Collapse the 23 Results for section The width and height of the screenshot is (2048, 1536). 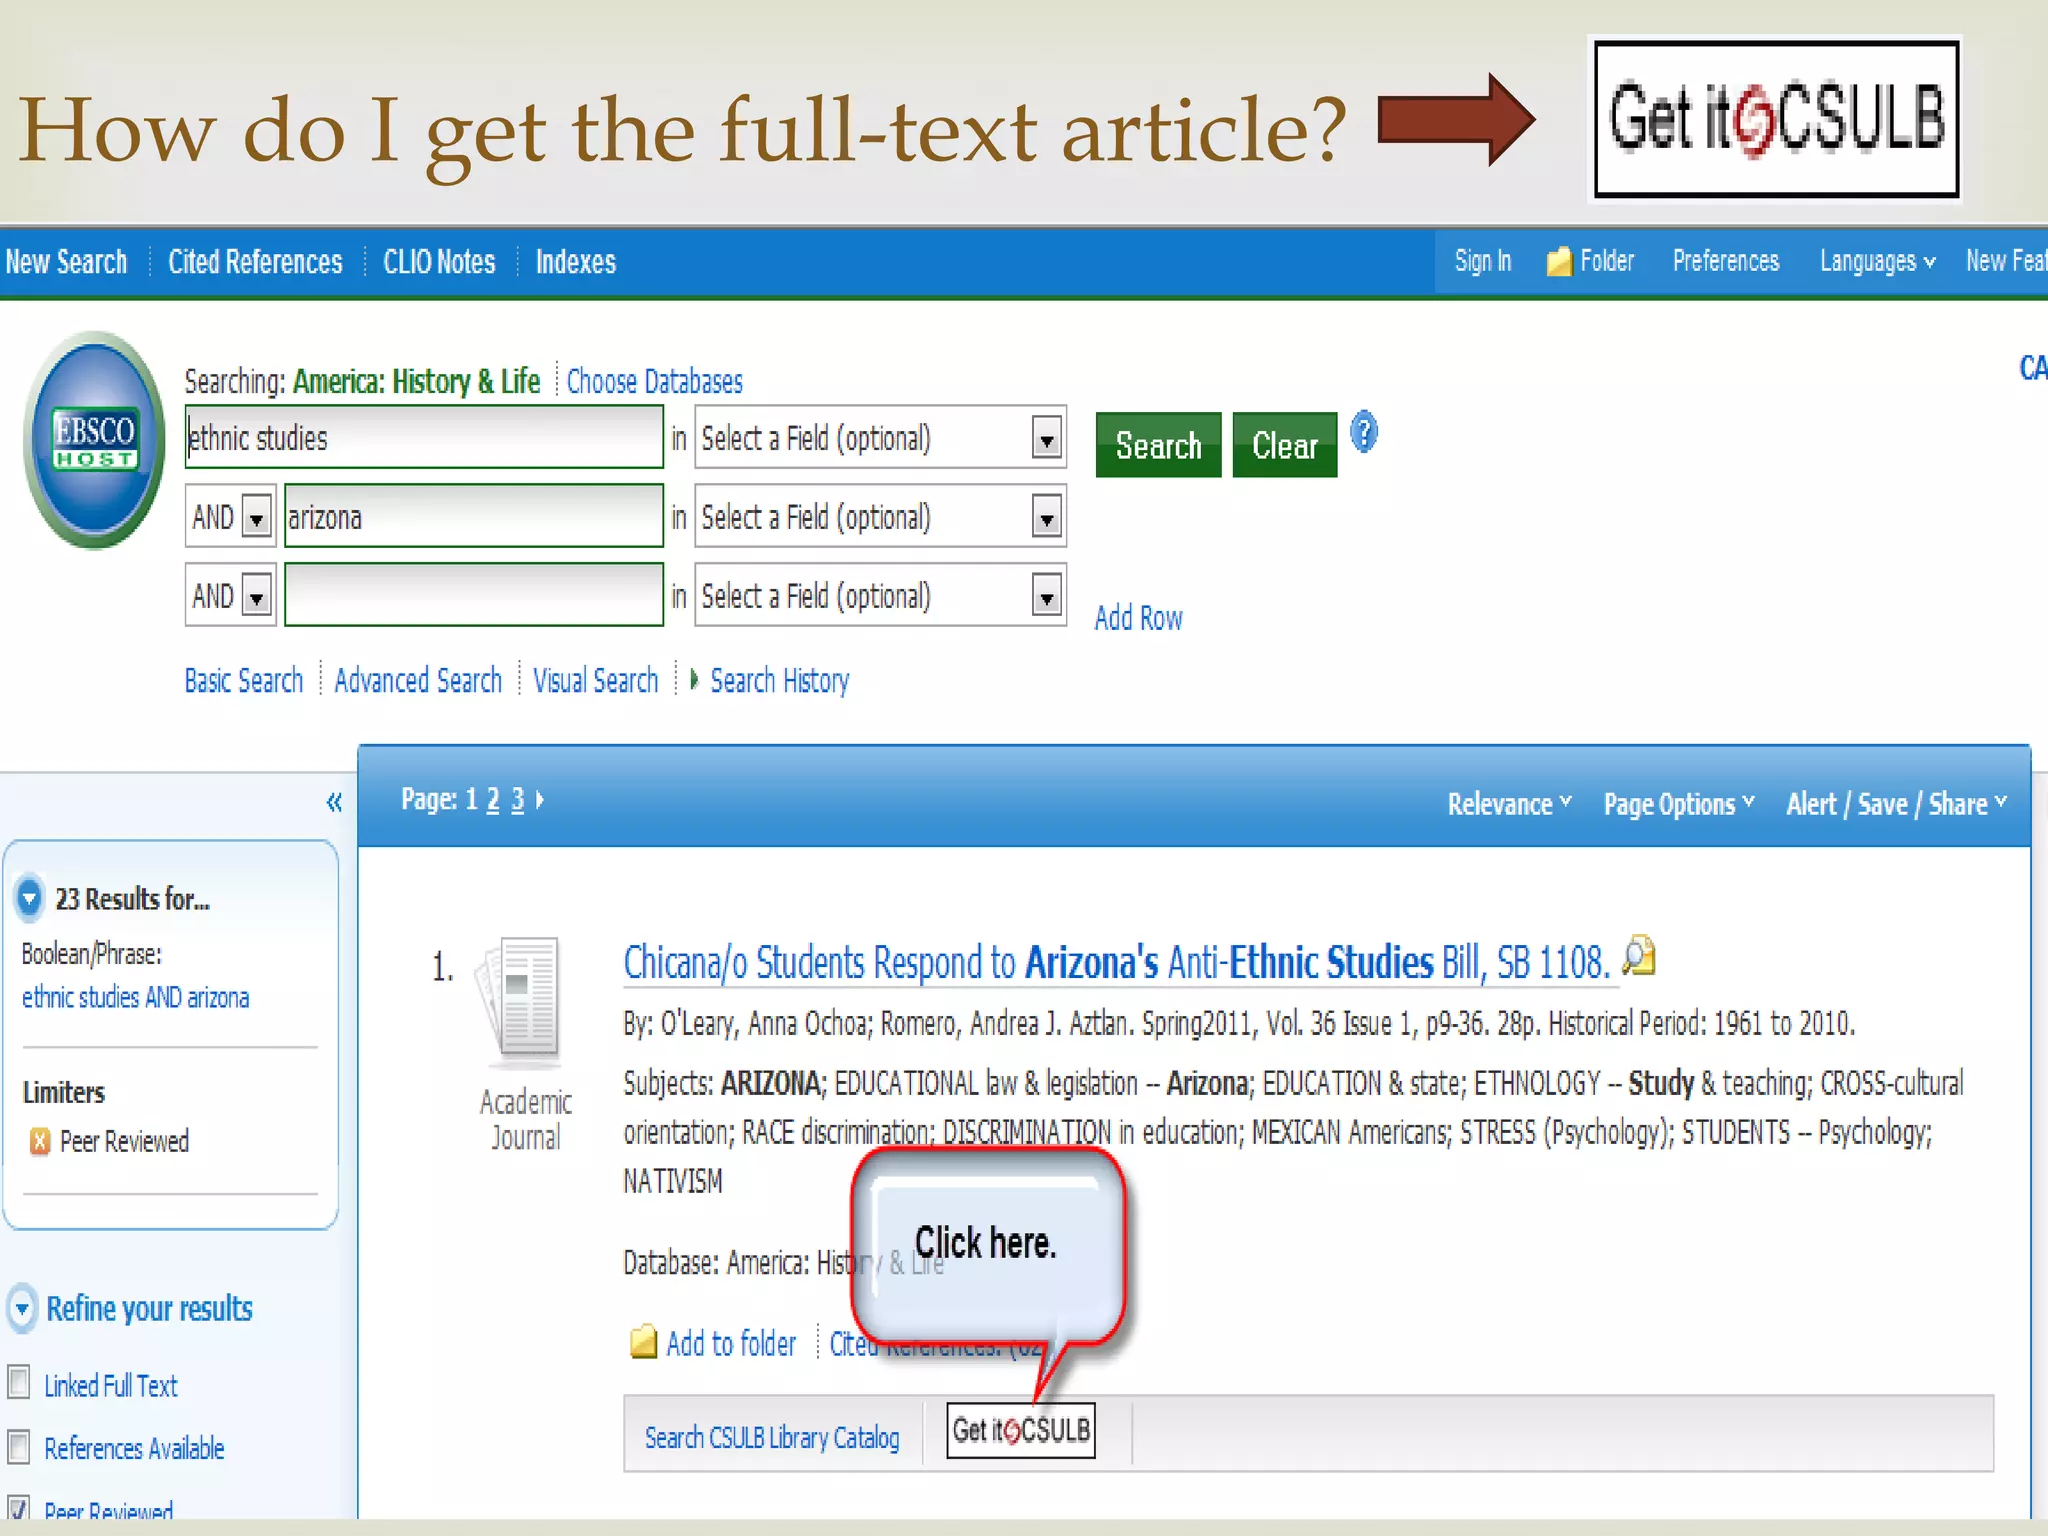pos(29,898)
